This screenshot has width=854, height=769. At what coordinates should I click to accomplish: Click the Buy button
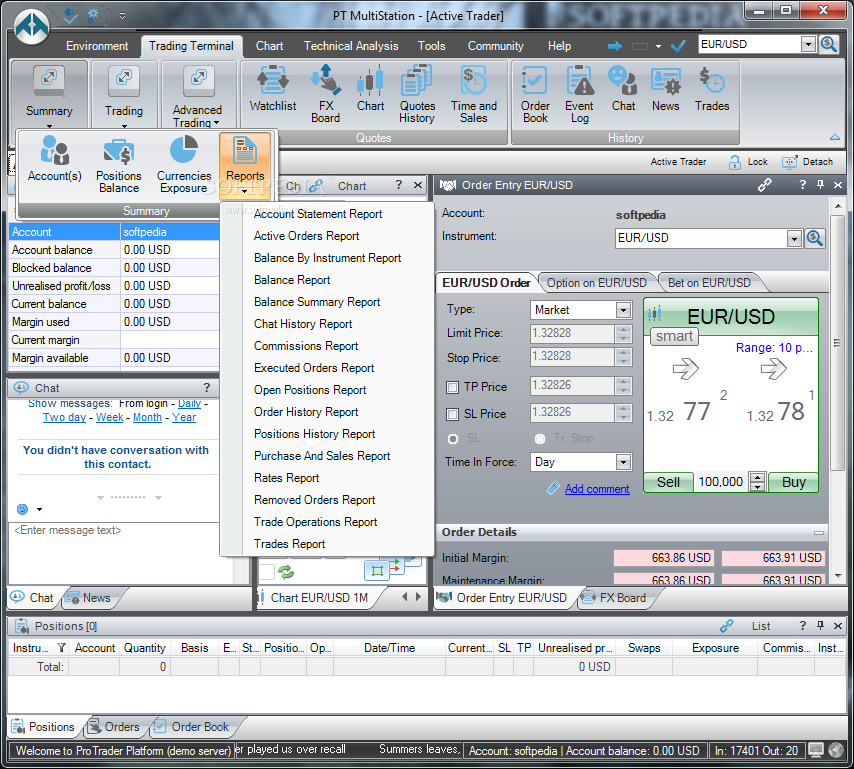pos(794,482)
